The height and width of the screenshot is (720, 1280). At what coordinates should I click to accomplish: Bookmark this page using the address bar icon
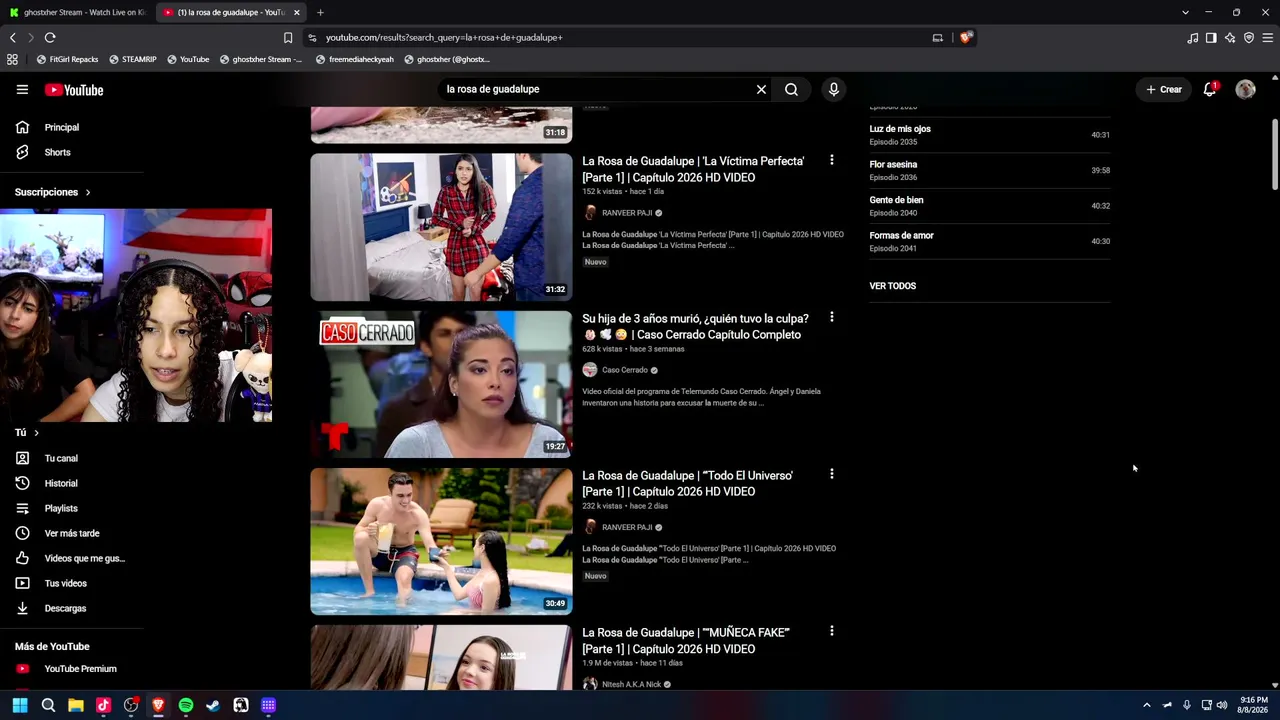point(288,37)
